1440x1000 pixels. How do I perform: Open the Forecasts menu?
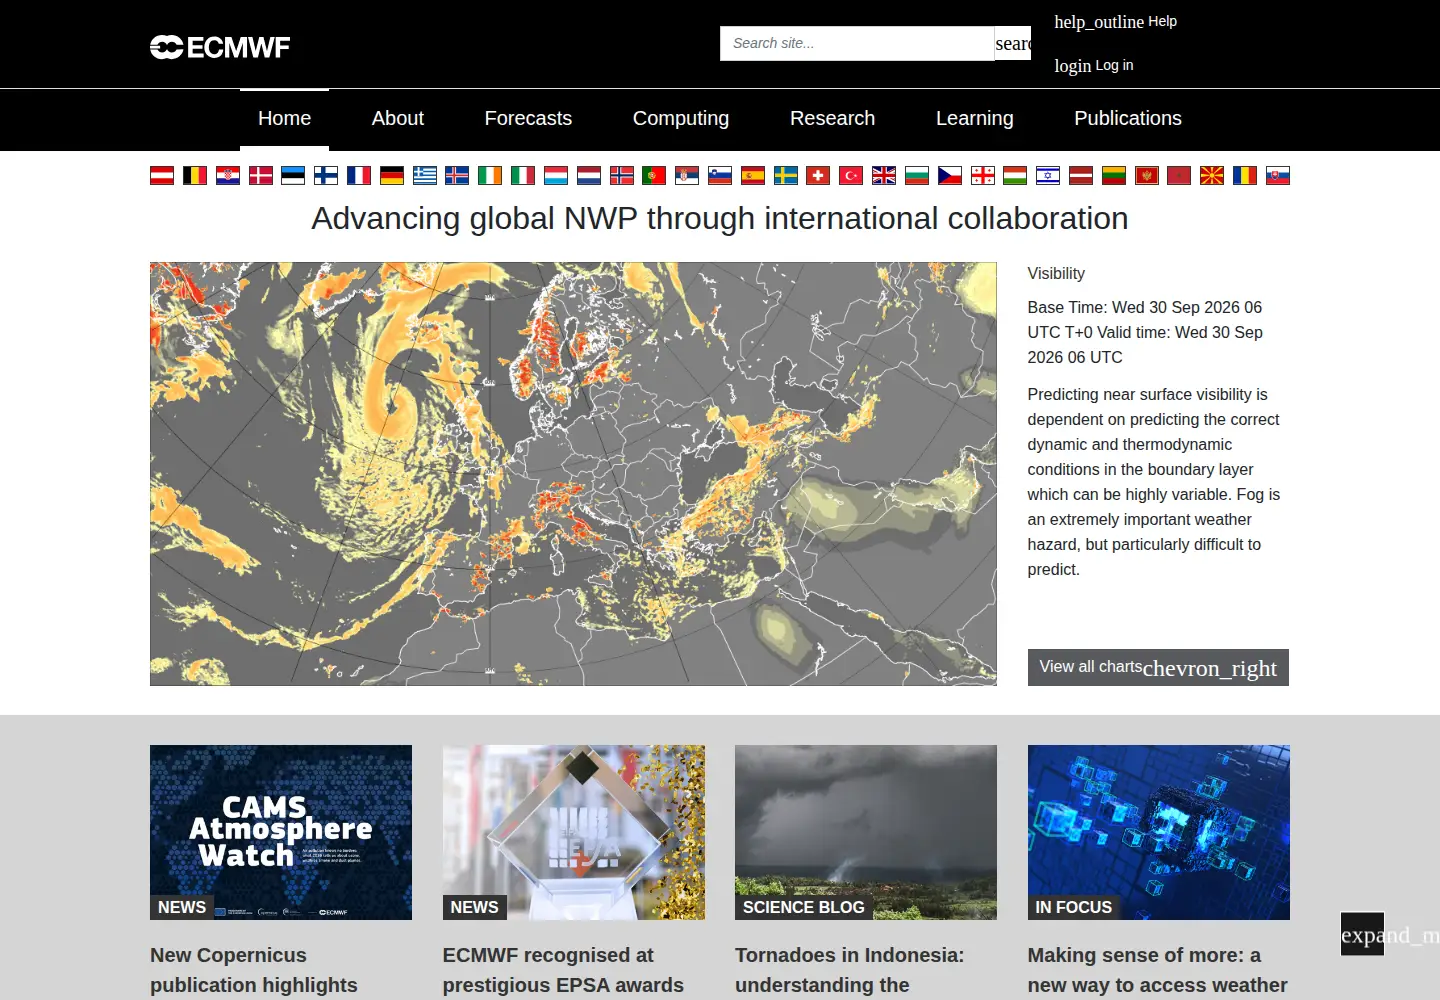(528, 119)
